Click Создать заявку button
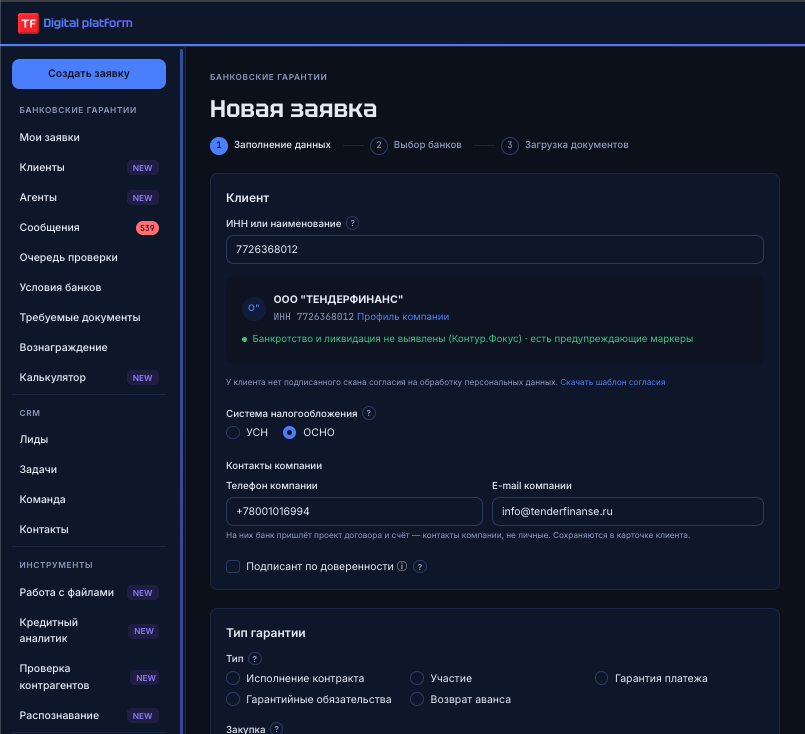Screen dimensions: 805x734 (x=89, y=74)
